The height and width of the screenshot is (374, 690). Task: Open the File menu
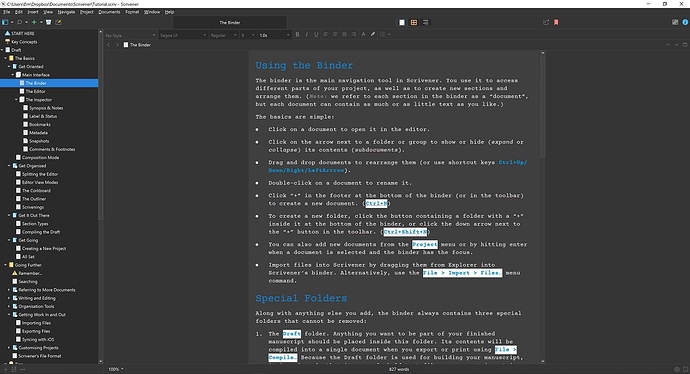[x=7, y=12]
